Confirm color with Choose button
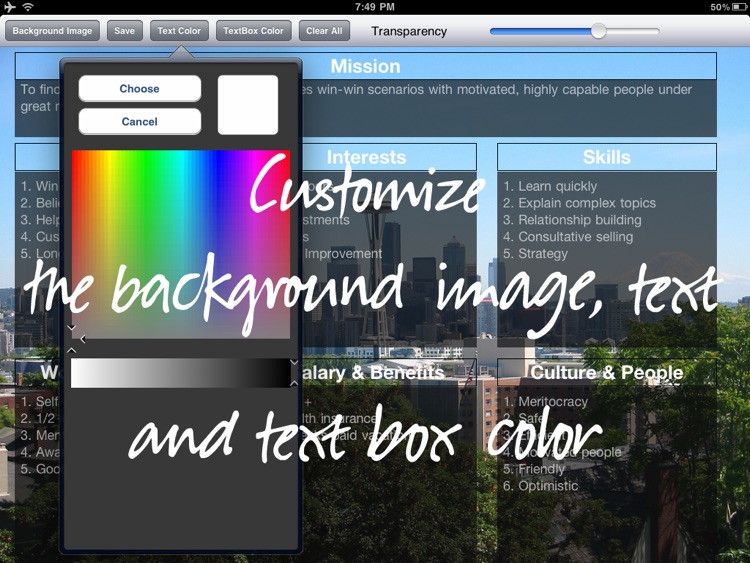The image size is (750, 563). [140, 88]
